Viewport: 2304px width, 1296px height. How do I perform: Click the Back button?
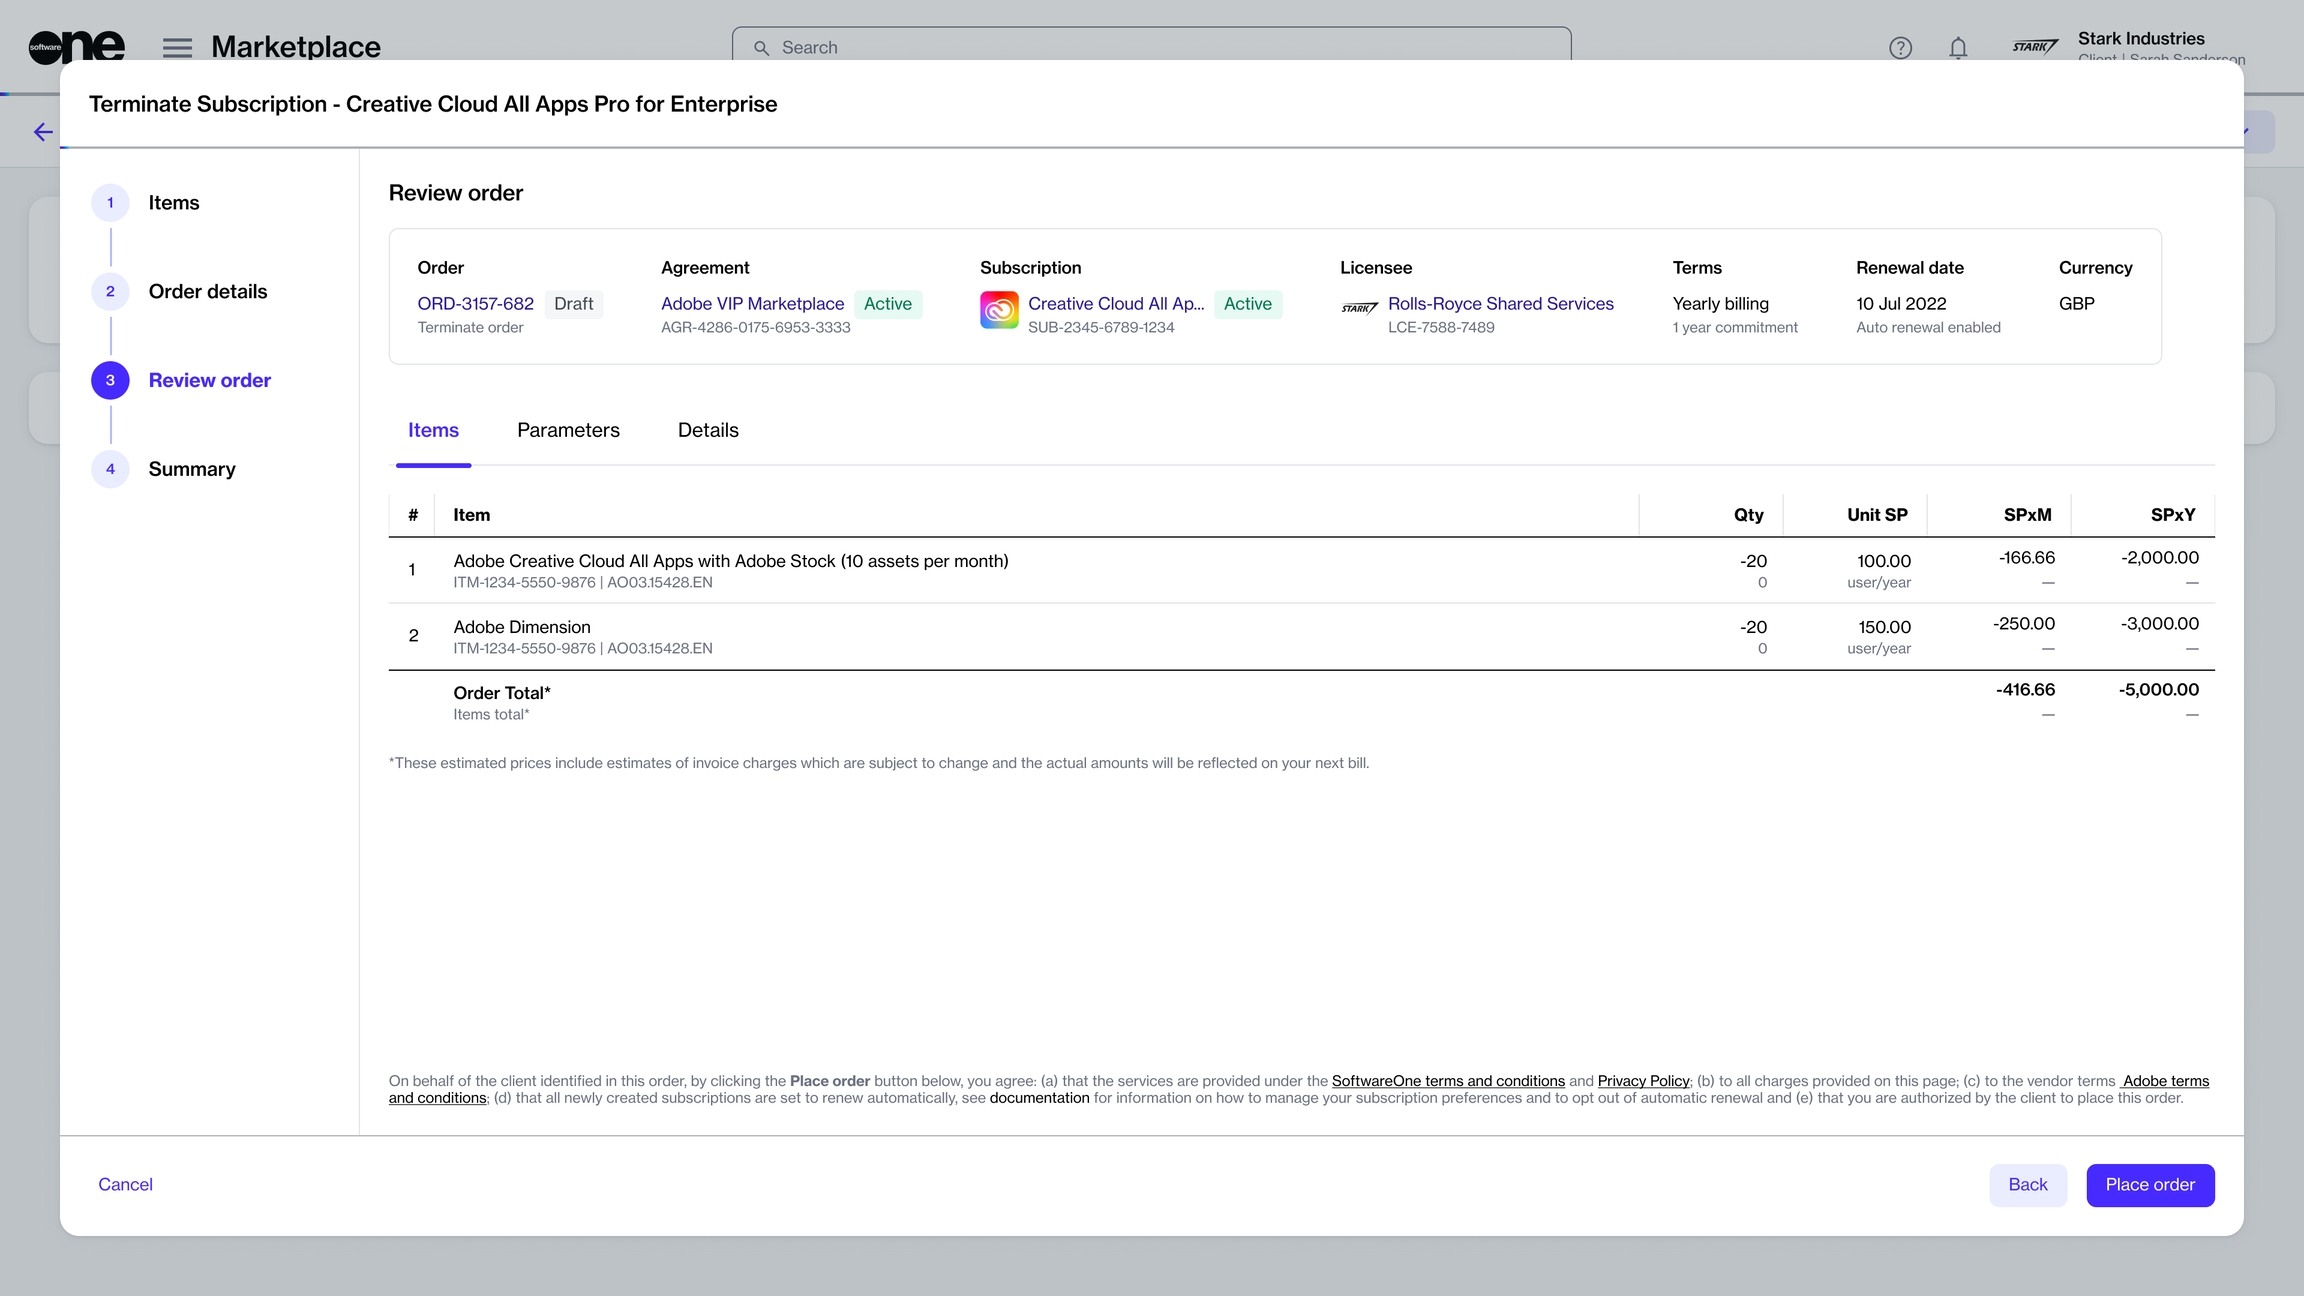pyautogui.click(x=2027, y=1185)
